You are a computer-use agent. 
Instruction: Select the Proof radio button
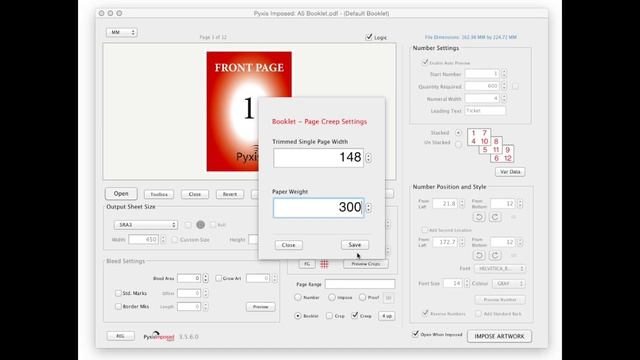[362, 298]
